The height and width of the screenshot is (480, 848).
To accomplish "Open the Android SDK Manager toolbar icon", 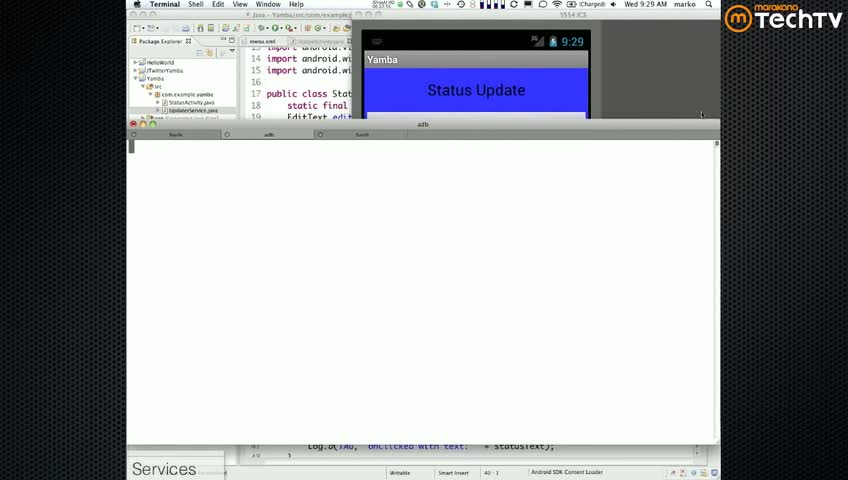I will point(201,28).
